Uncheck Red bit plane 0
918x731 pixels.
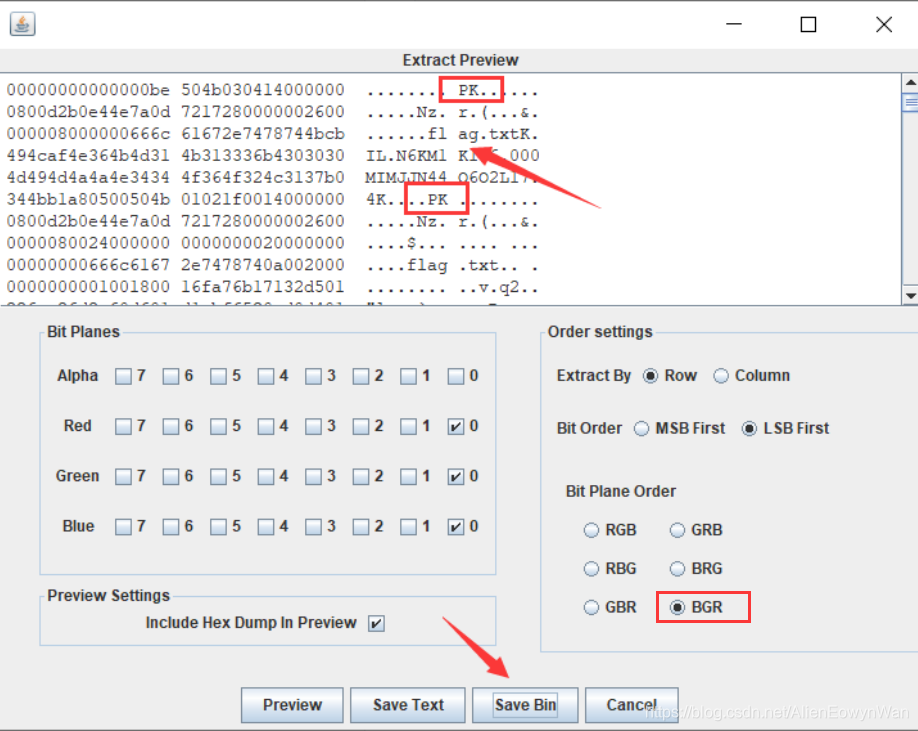pos(455,426)
